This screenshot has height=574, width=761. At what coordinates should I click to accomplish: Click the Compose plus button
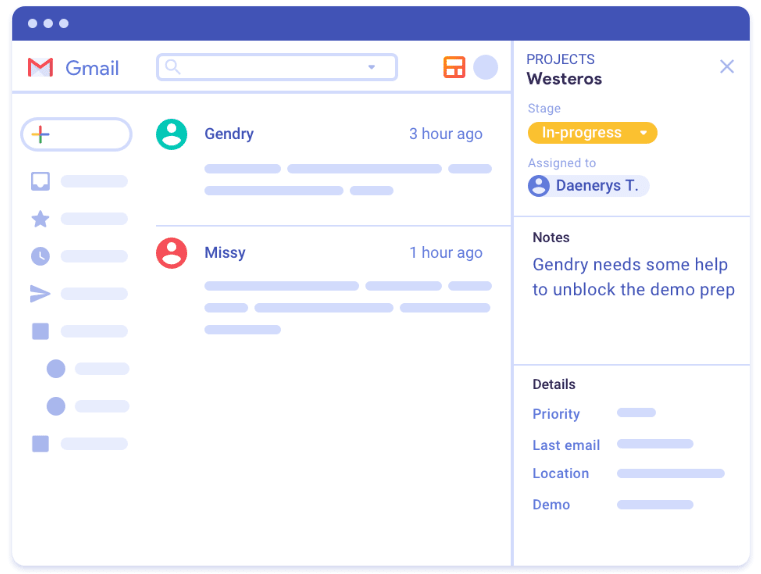tap(76, 134)
